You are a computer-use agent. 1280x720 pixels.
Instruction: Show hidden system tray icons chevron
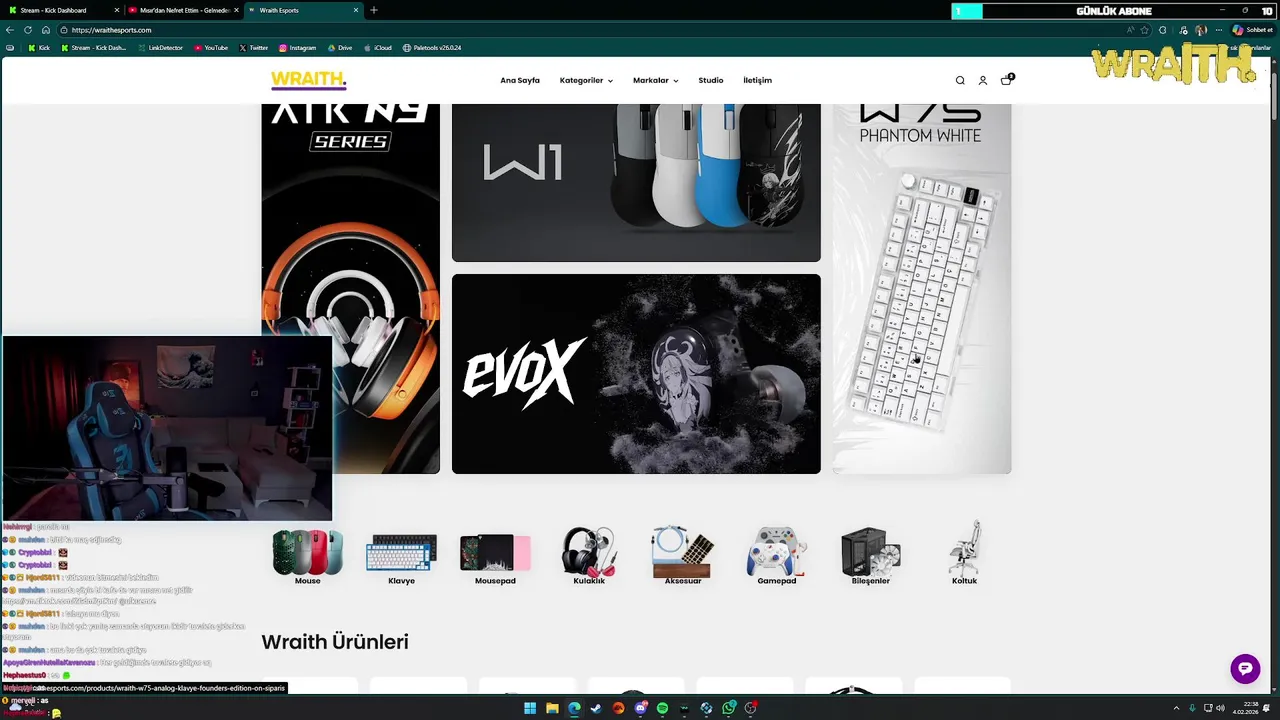pos(1176,708)
